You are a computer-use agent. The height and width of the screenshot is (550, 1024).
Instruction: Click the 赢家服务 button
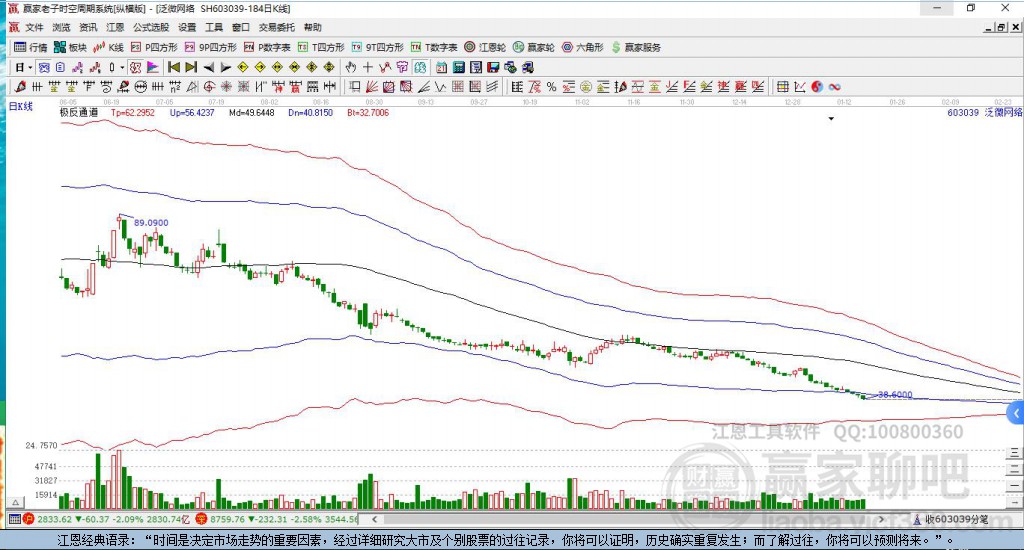[636, 47]
